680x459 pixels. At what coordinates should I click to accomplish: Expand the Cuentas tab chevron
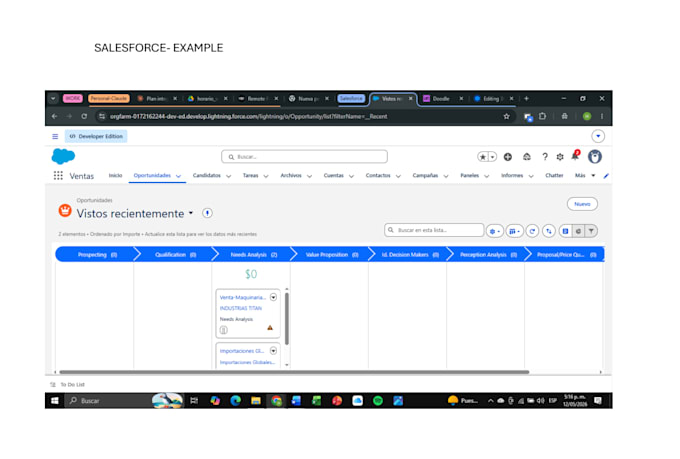pyautogui.click(x=351, y=176)
